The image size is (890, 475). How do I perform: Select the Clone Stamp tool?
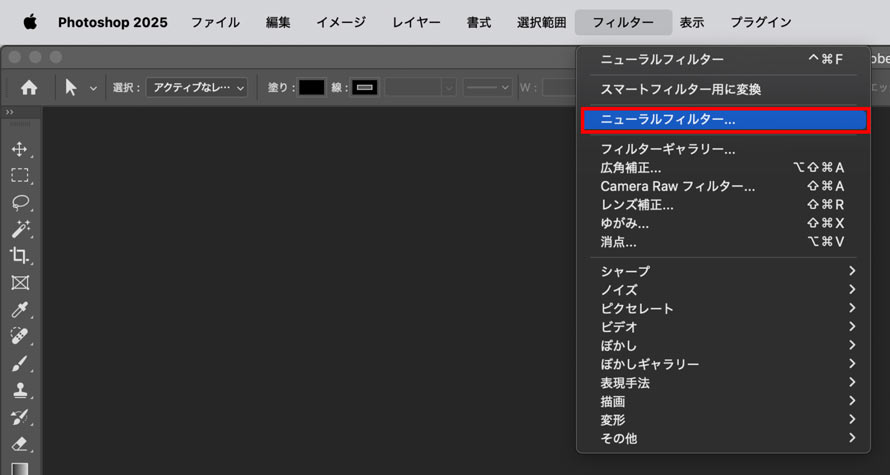point(20,390)
